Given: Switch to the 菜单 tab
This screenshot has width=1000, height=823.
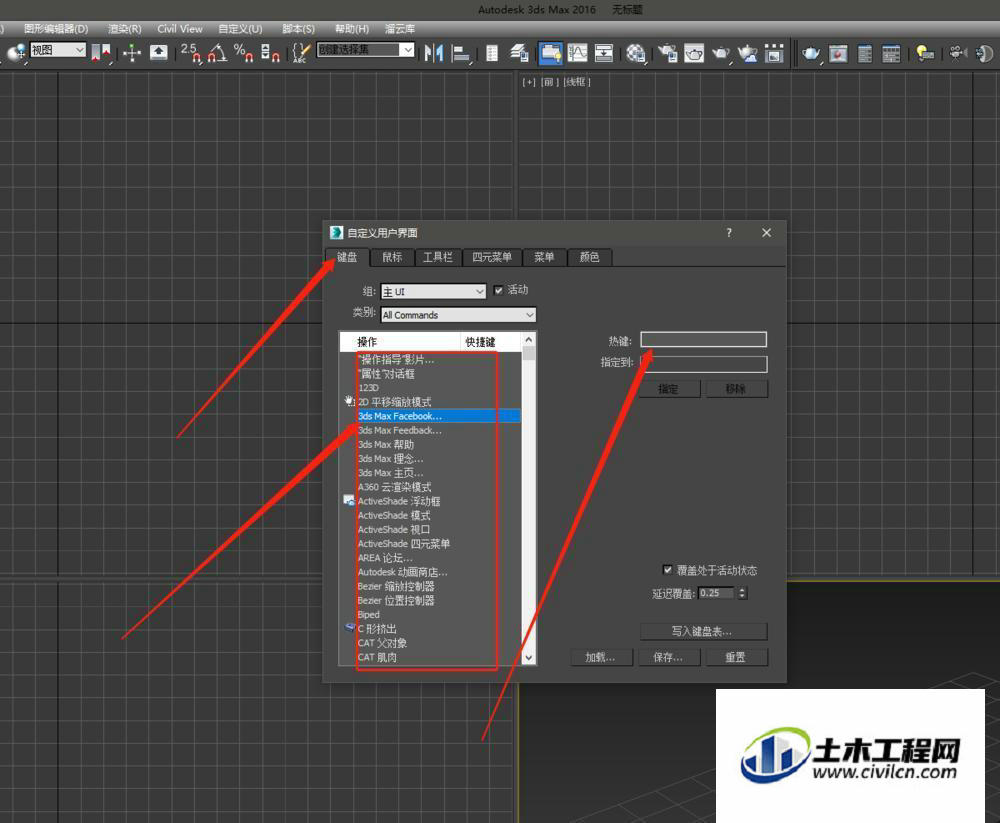Looking at the screenshot, I should [x=544, y=257].
